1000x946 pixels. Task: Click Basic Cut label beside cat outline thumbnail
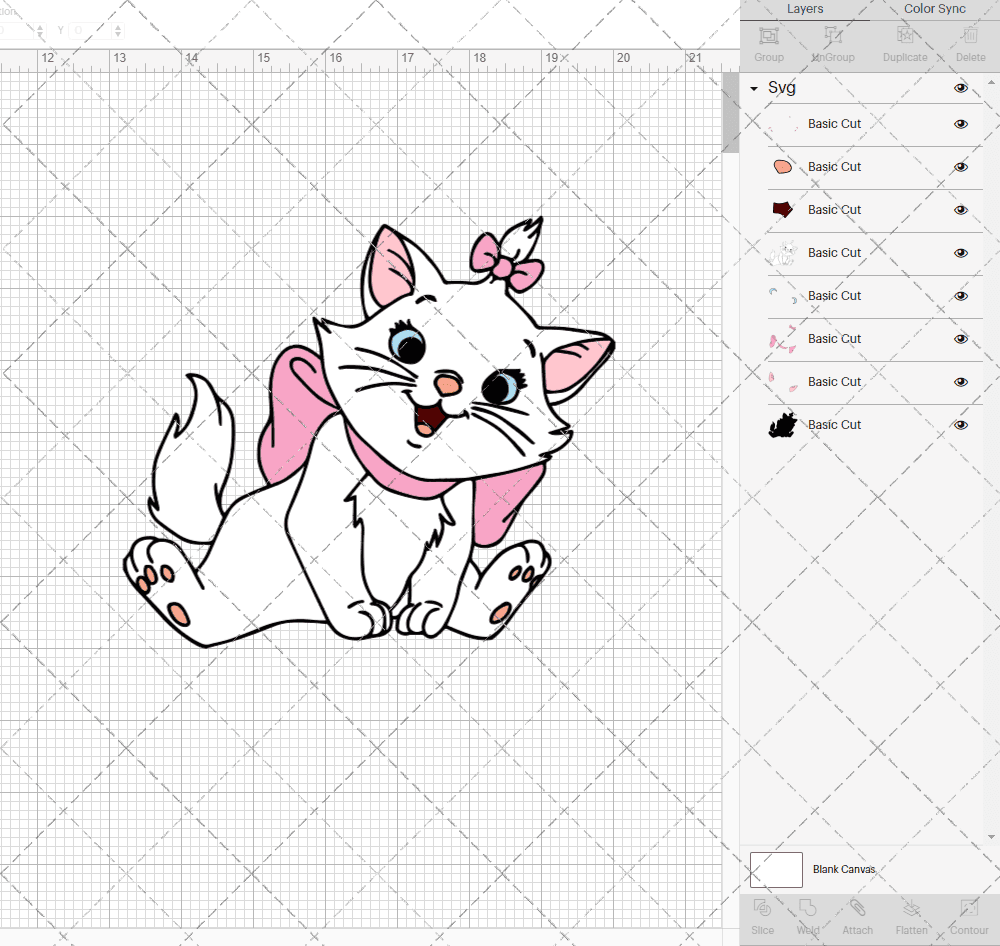pos(834,253)
